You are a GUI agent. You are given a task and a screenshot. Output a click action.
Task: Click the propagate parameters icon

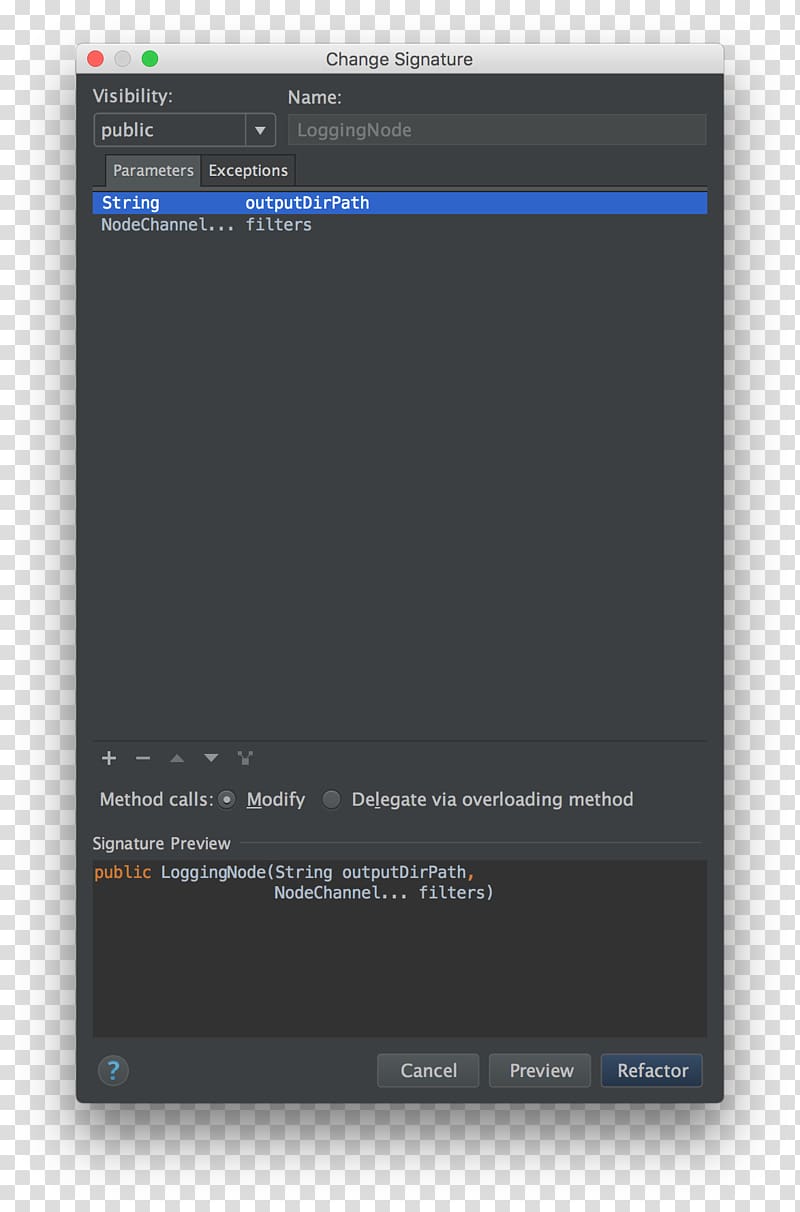(x=245, y=758)
